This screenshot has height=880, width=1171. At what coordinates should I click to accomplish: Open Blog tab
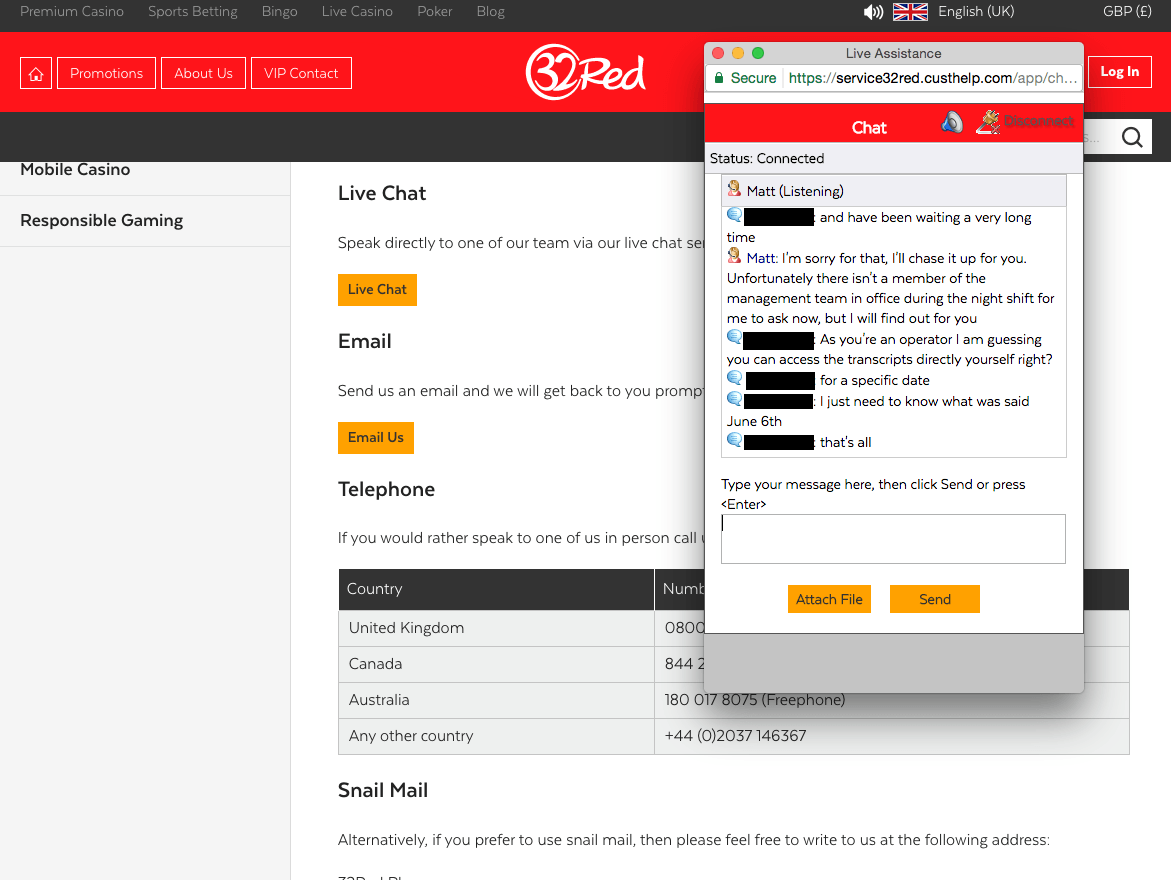tap(491, 12)
